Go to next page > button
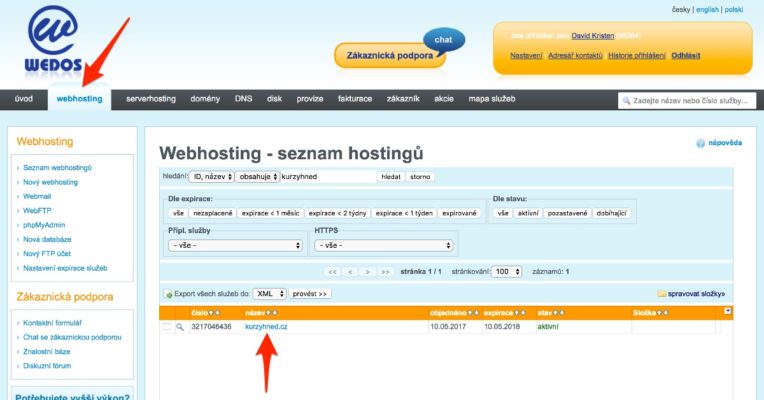The width and height of the screenshot is (764, 400). coord(367,272)
